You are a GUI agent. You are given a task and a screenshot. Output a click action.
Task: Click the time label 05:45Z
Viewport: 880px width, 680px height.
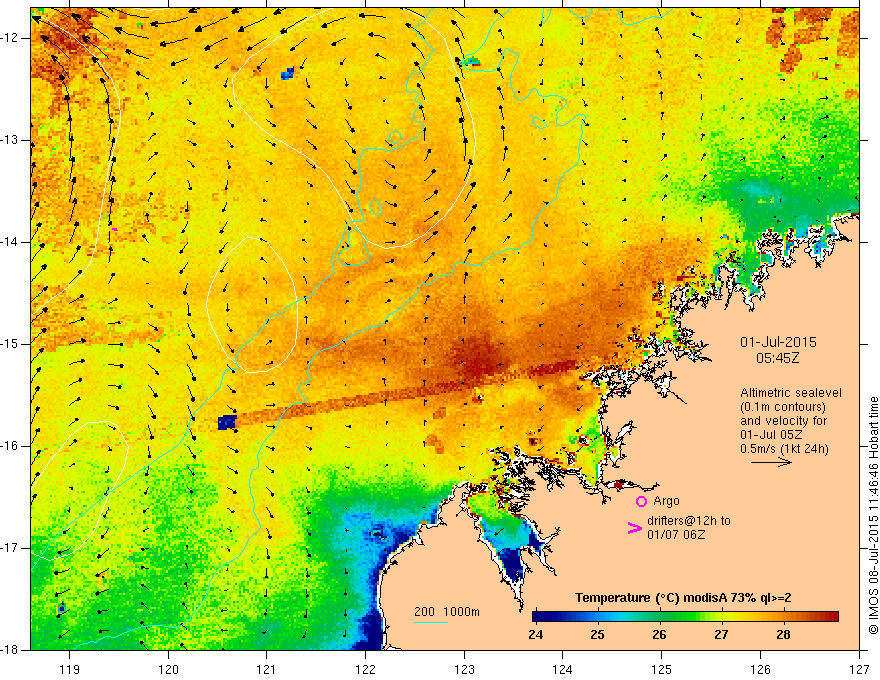pos(777,358)
